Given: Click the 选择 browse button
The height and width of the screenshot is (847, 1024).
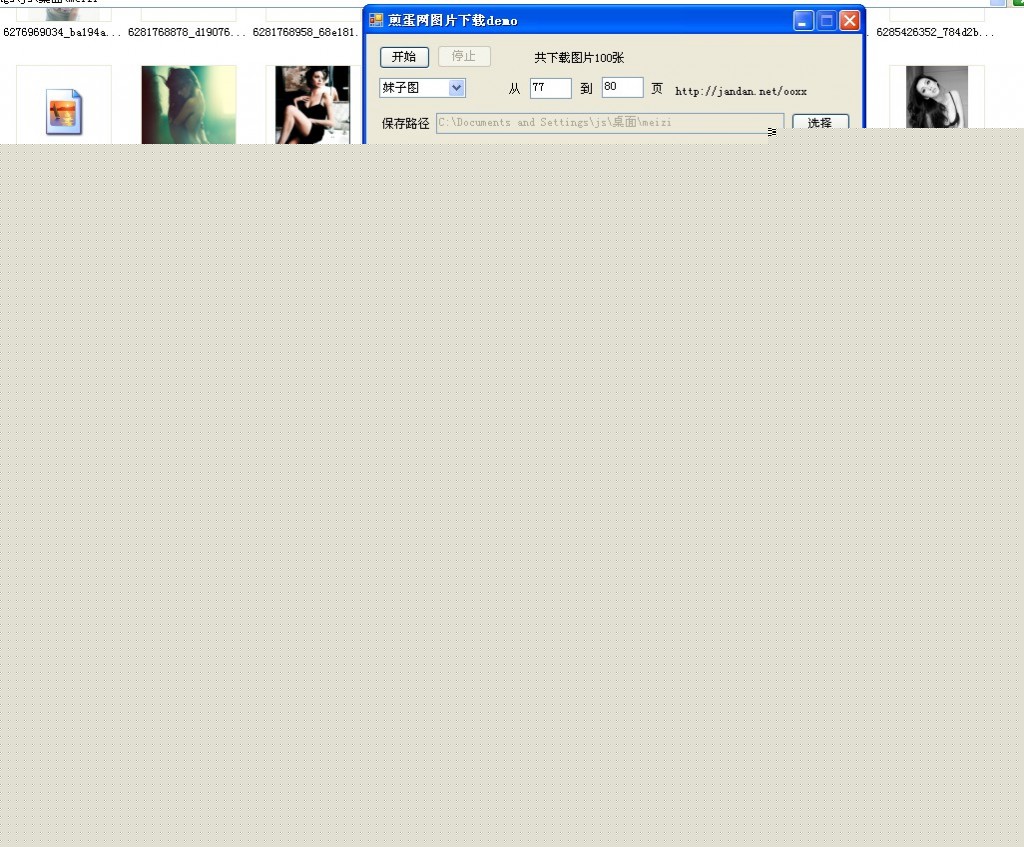Looking at the screenshot, I should 820,122.
